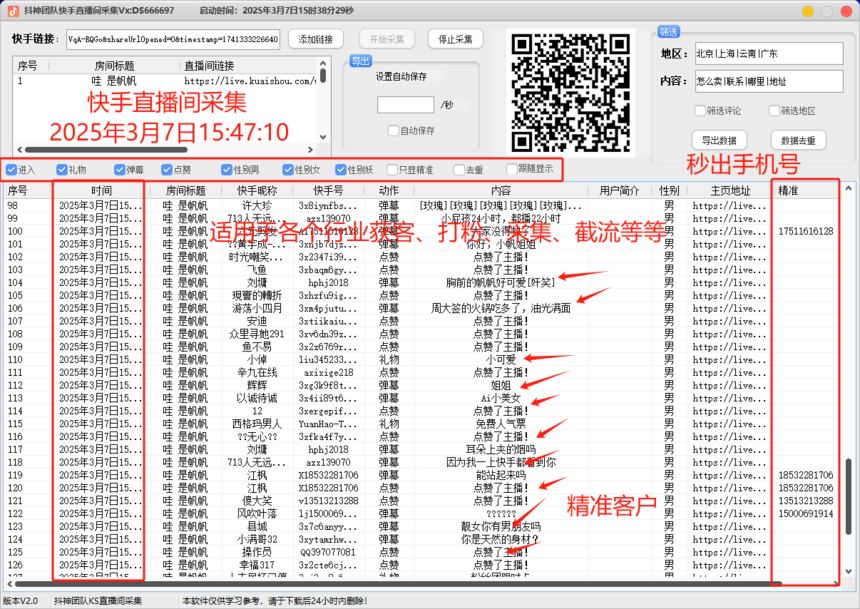Uncheck the 礼物 checkbox
Screen dimensions: 860x609
(62, 170)
